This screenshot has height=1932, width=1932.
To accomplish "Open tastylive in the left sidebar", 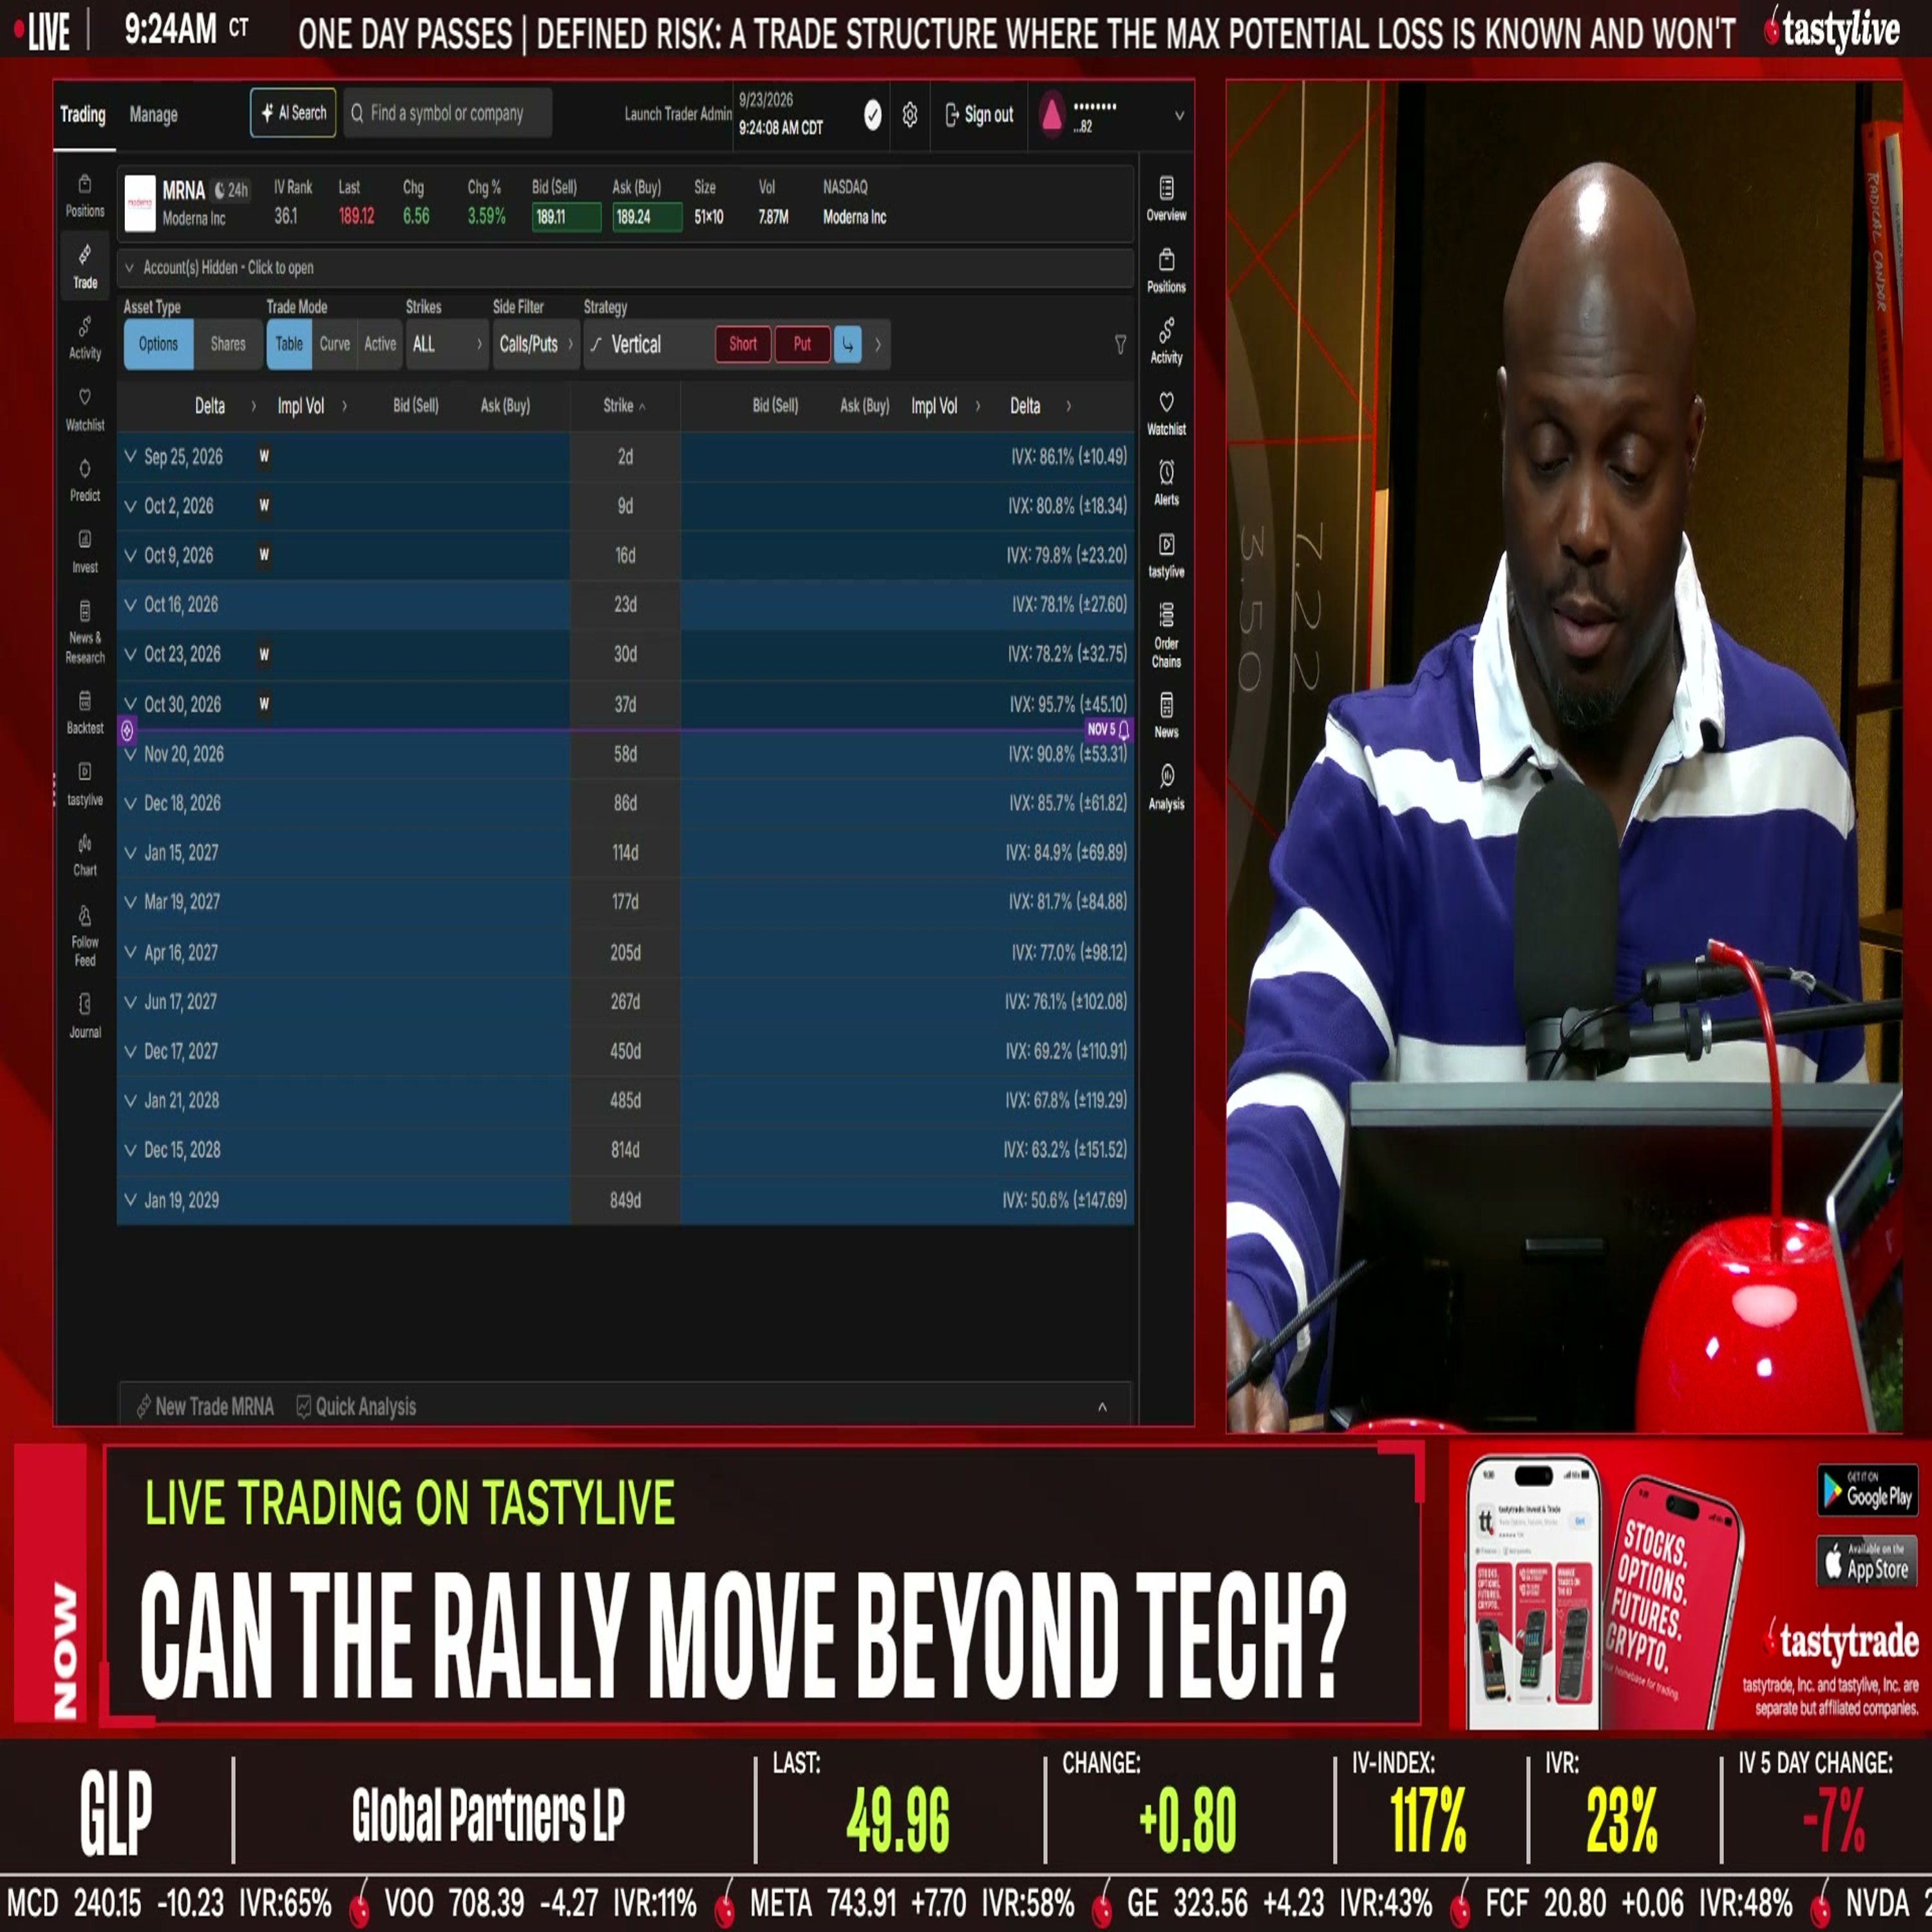I will pos(85,785).
